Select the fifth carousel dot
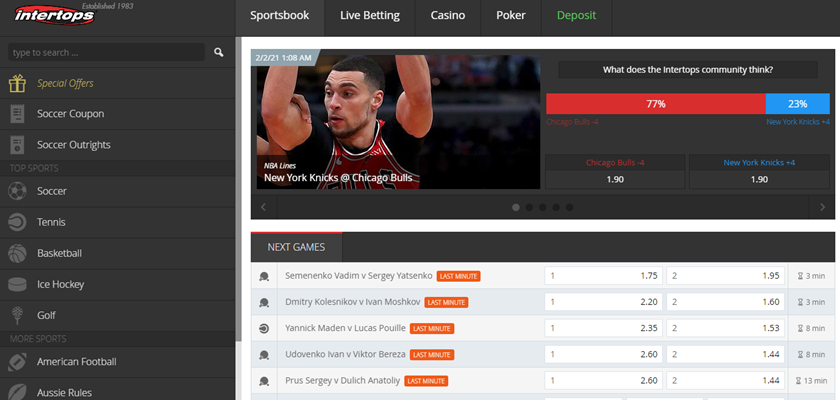Image resolution: width=840 pixels, height=400 pixels. [569, 207]
